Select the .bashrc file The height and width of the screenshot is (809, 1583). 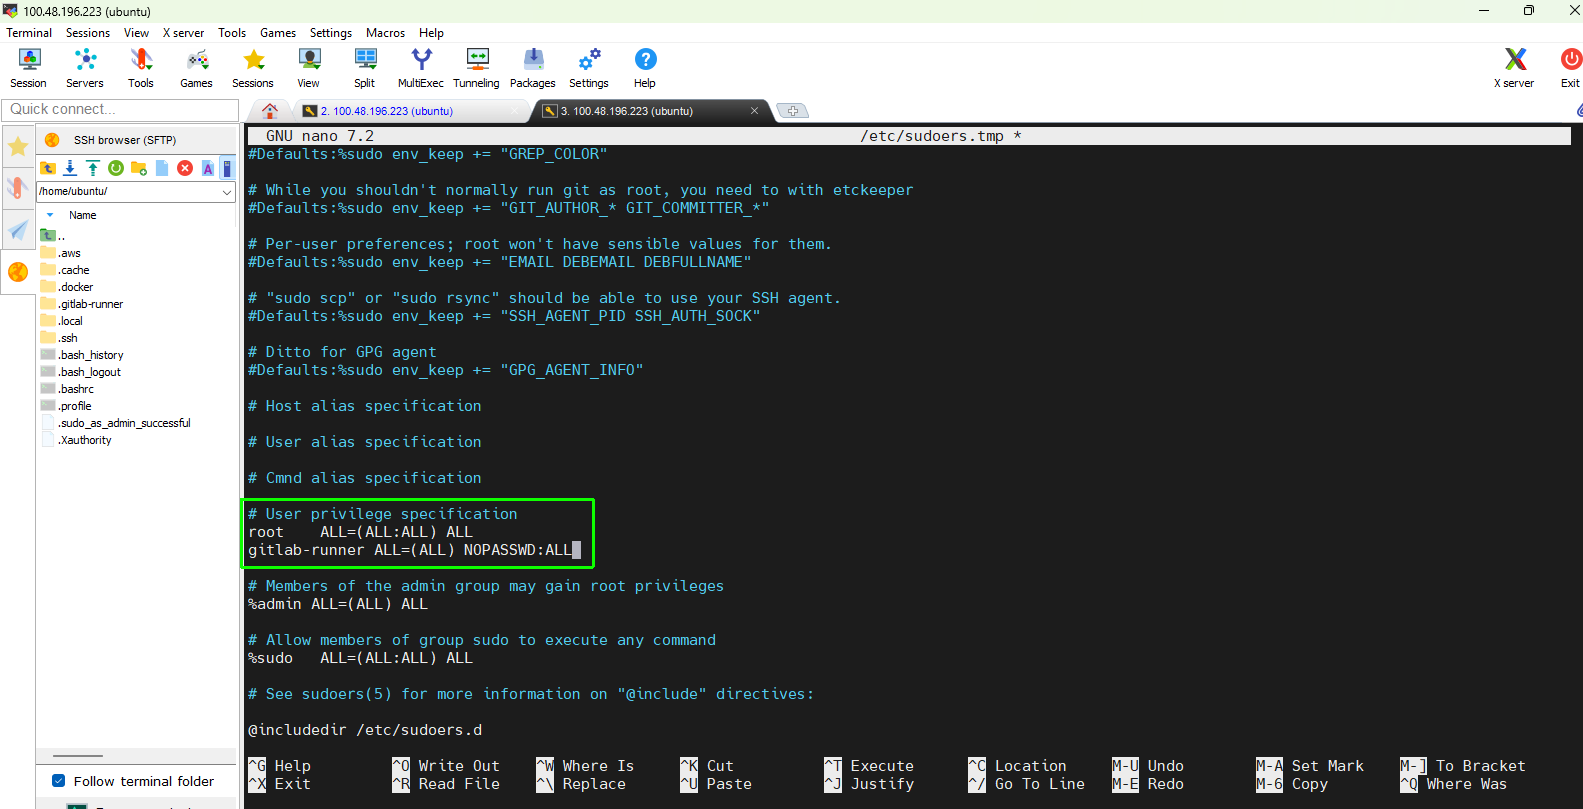(x=76, y=389)
